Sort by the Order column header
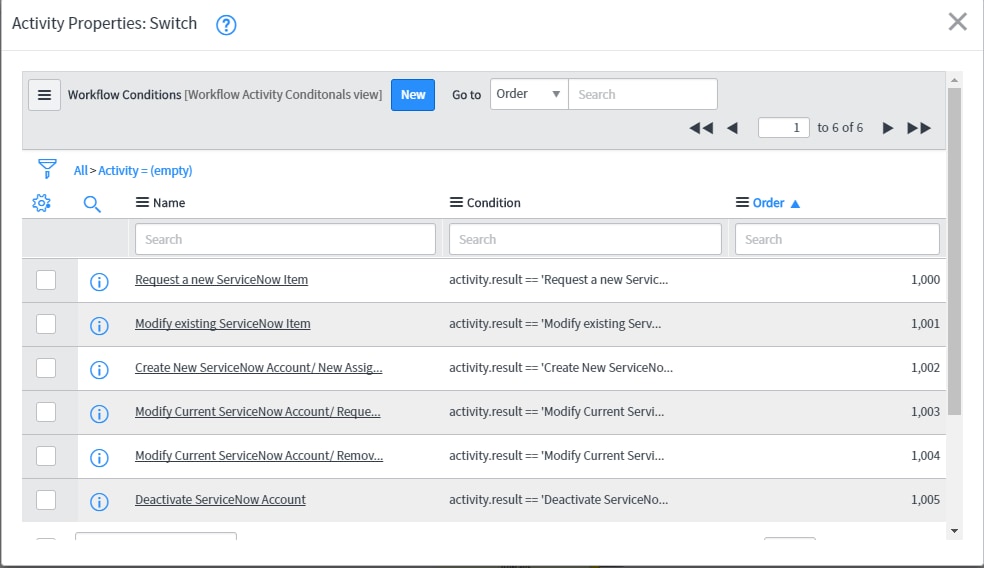 [x=768, y=203]
